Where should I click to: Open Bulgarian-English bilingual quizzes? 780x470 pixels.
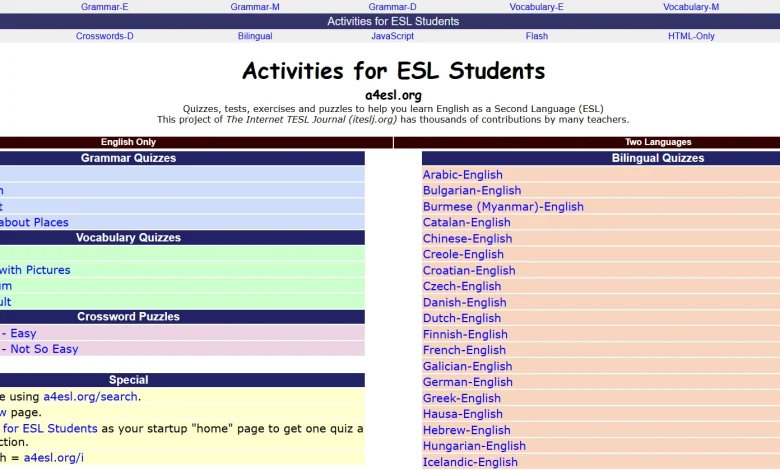[472, 190]
